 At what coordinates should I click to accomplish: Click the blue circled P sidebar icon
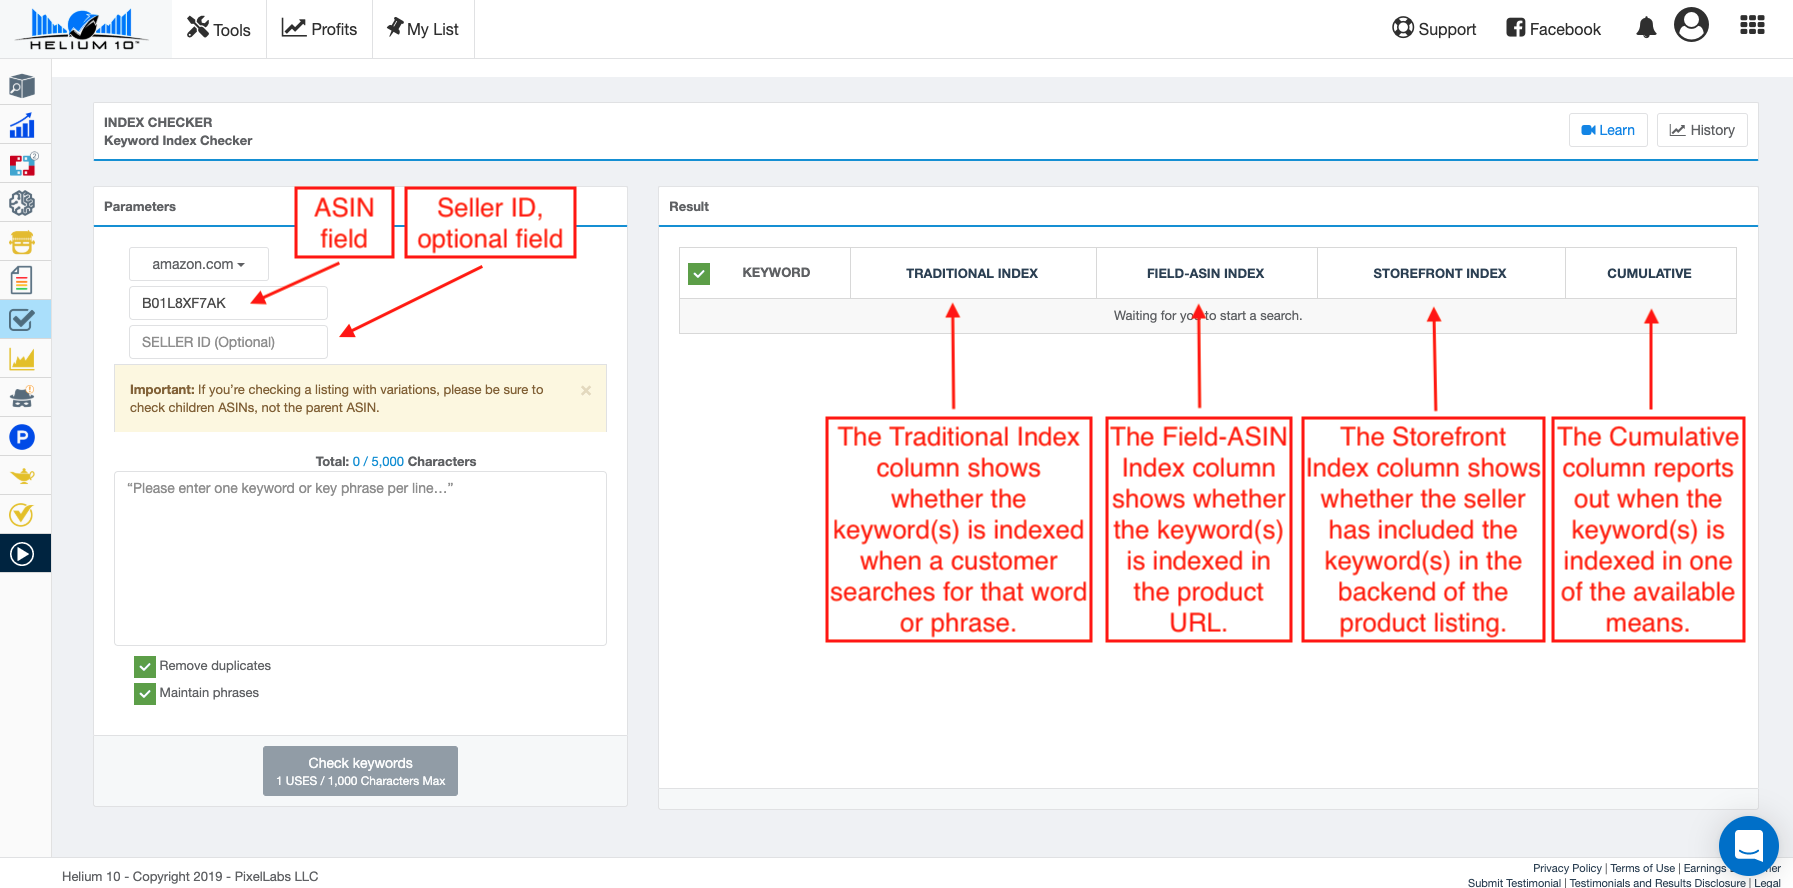point(22,437)
